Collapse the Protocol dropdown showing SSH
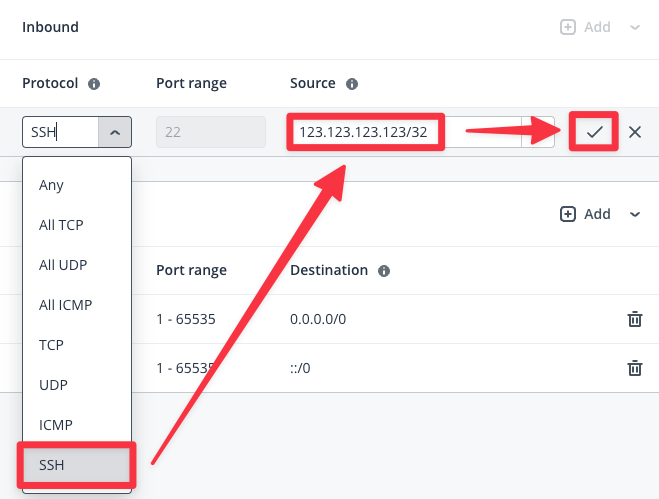Screen dimensions: 659x499 [x=114, y=132]
